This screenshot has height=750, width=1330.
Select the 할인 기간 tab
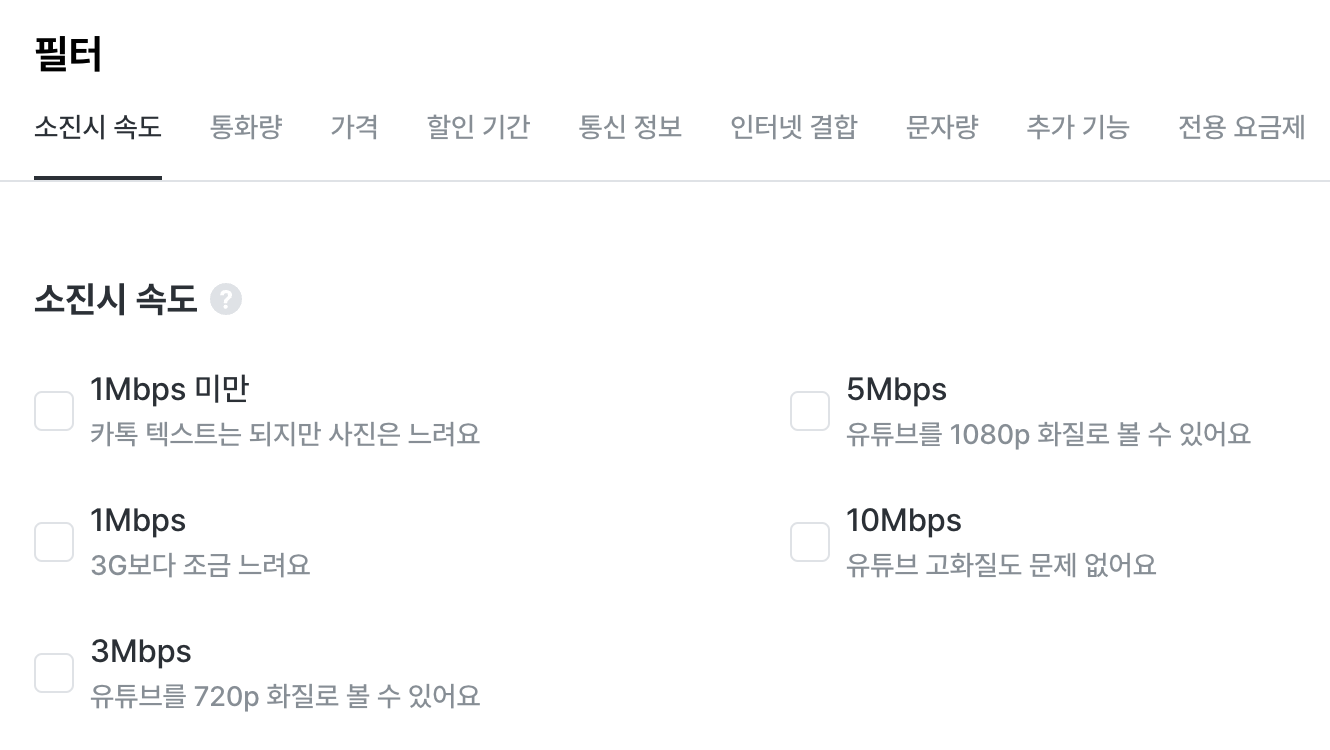pos(478,127)
